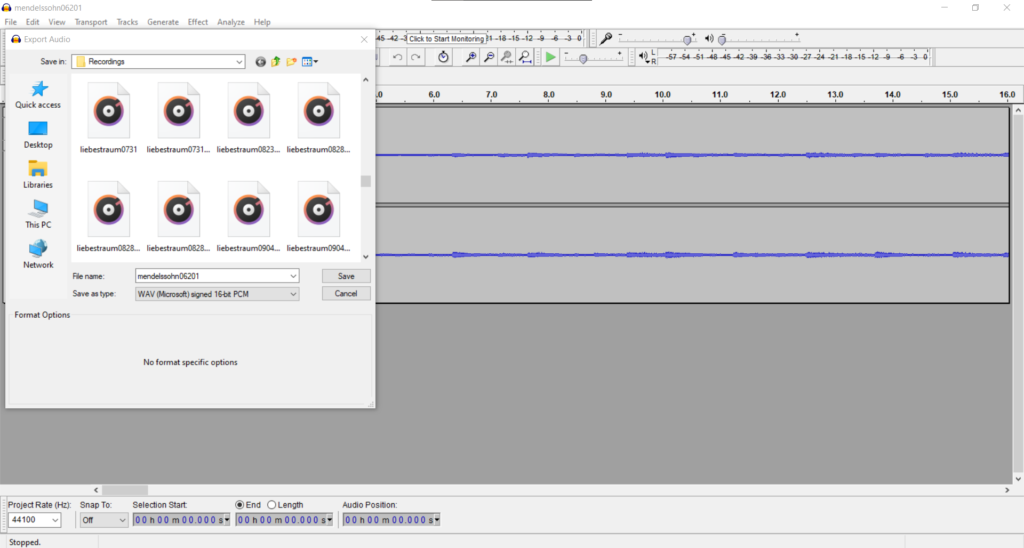Click the Redo arrow icon in the toolbar
The width and height of the screenshot is (1024, 548).
416,58
